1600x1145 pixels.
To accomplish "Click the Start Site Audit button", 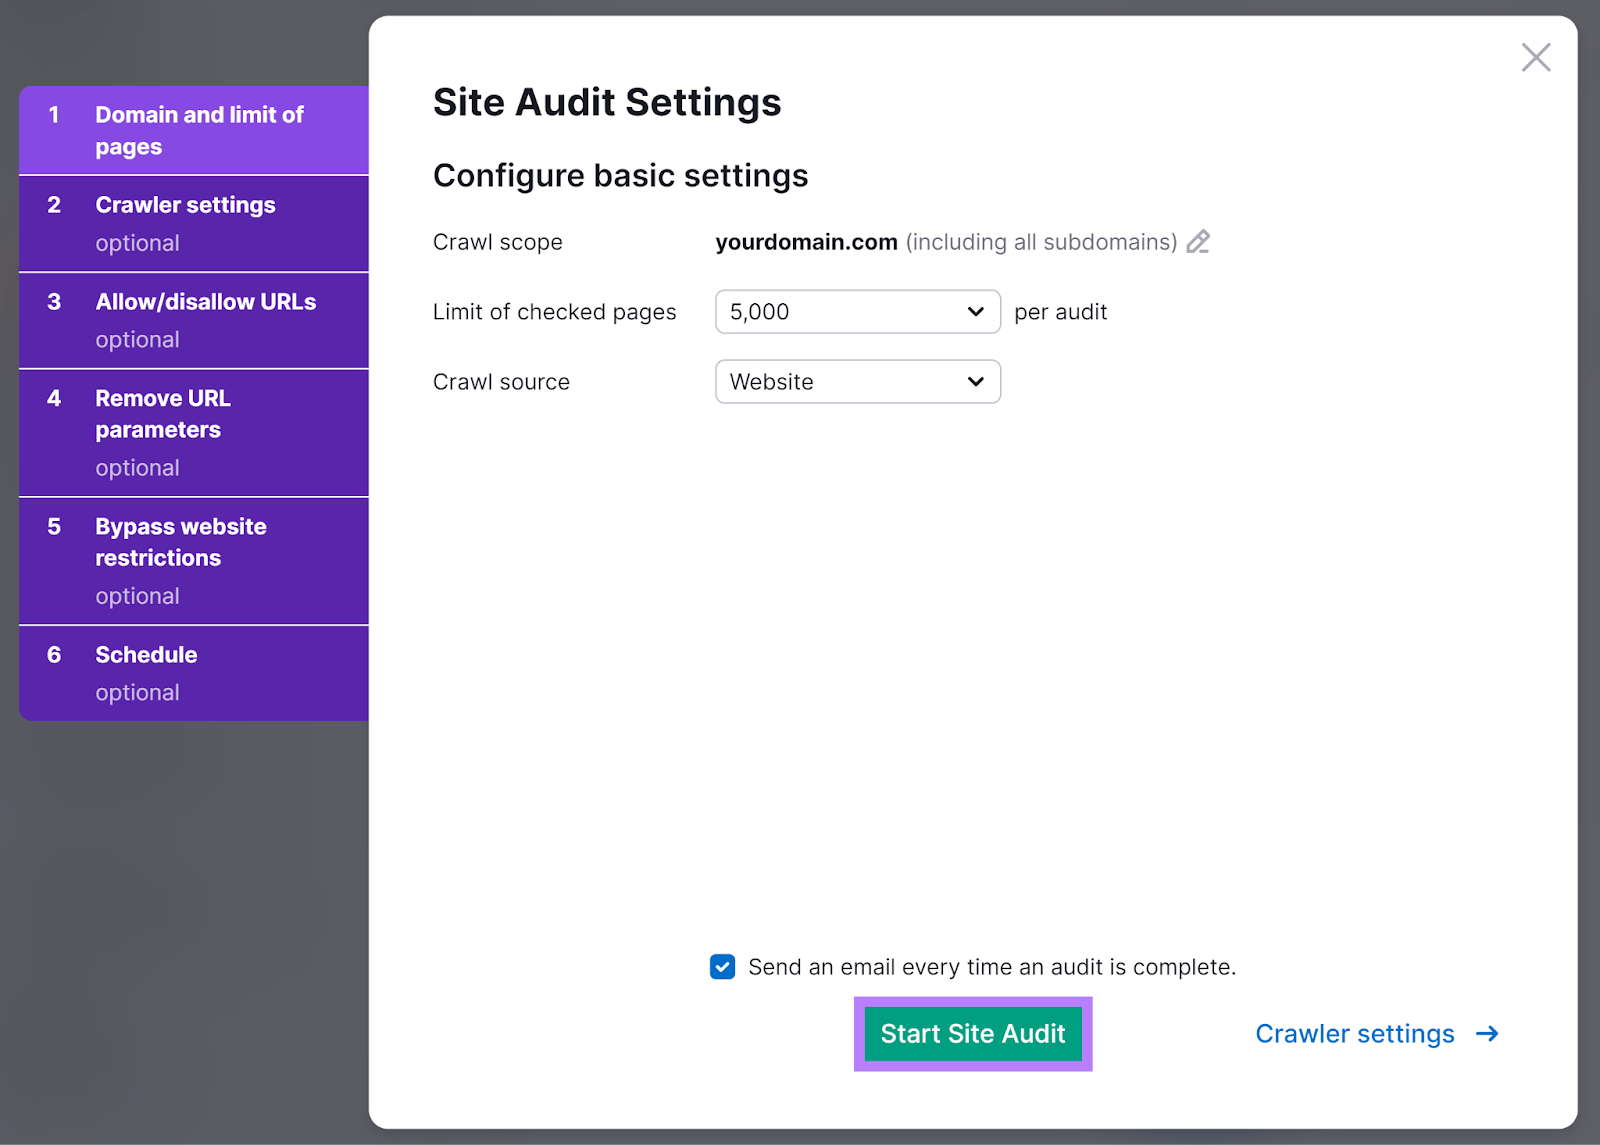I will tap(971, 1033).
